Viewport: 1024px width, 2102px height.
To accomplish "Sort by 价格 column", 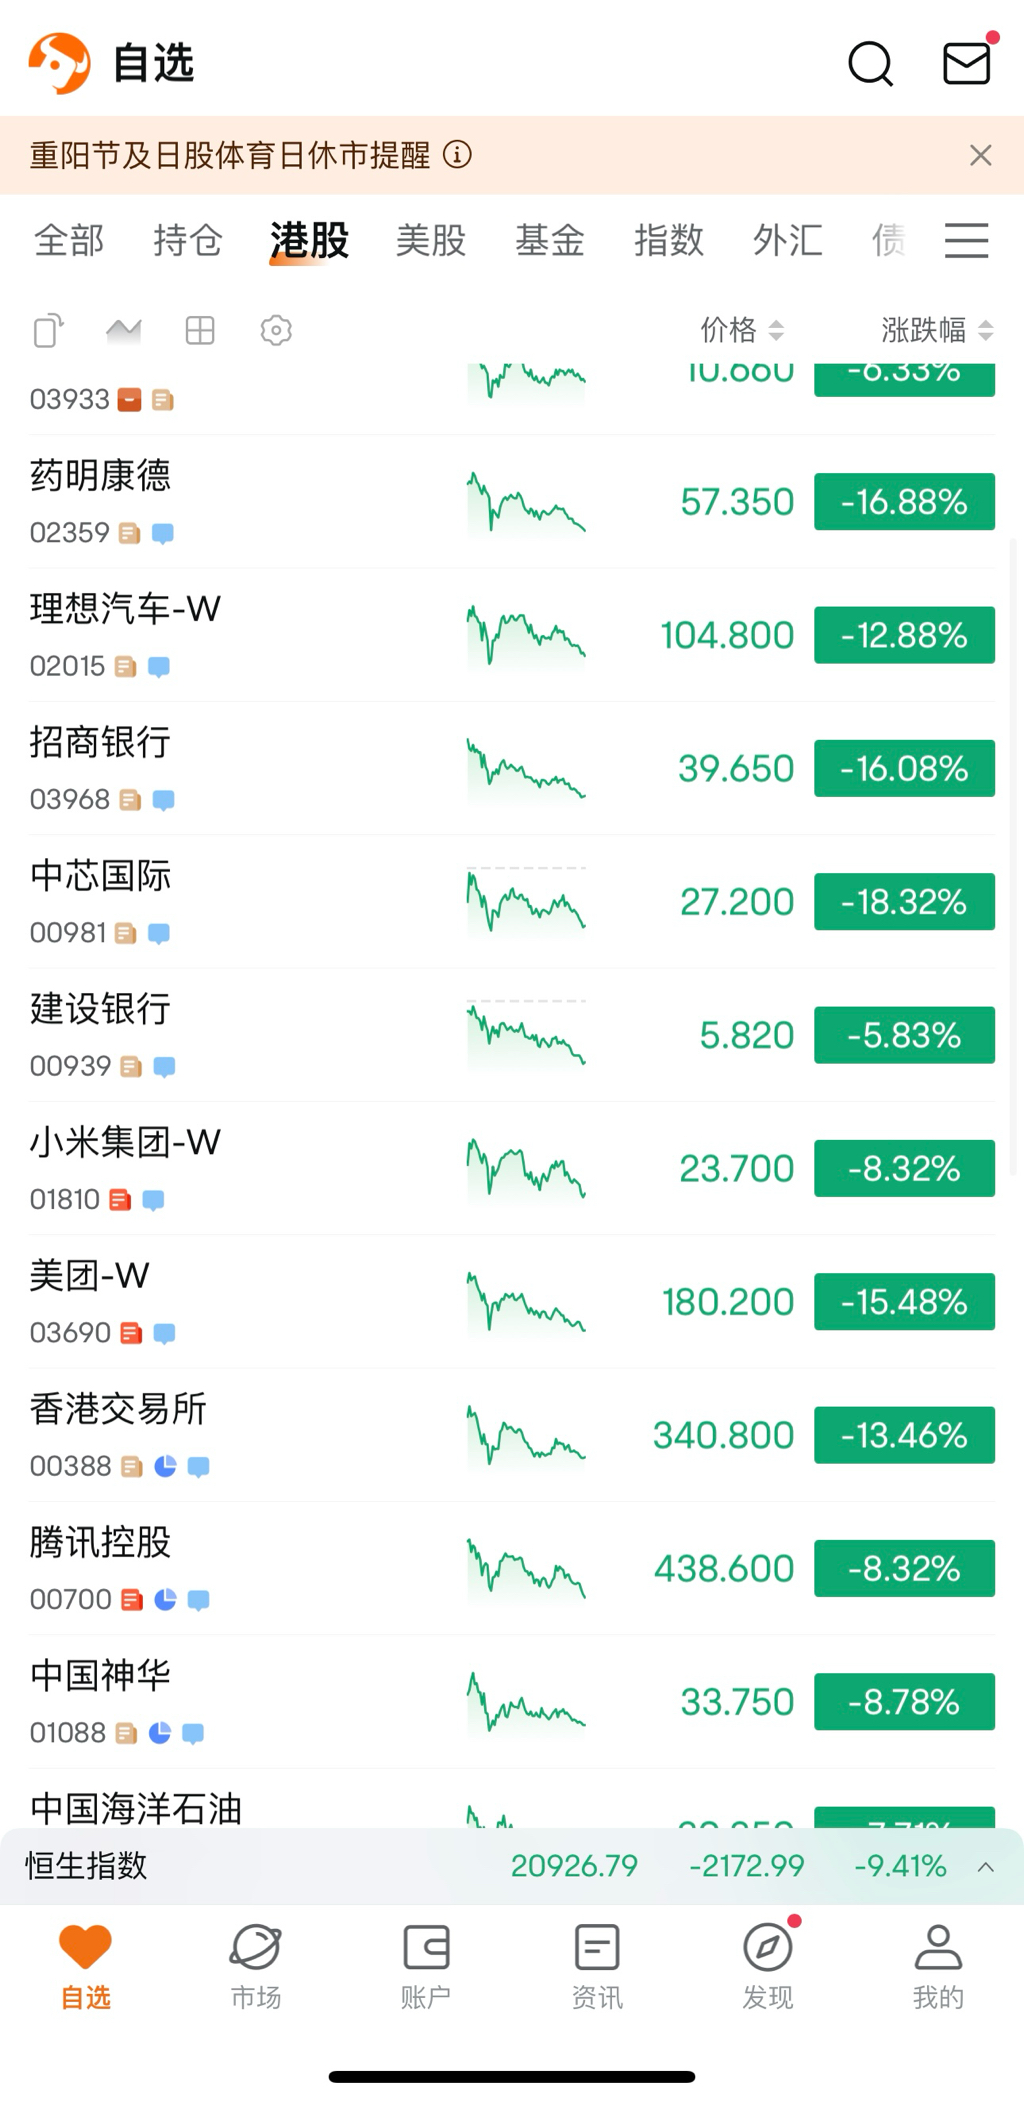I will [x=741, y=330].
